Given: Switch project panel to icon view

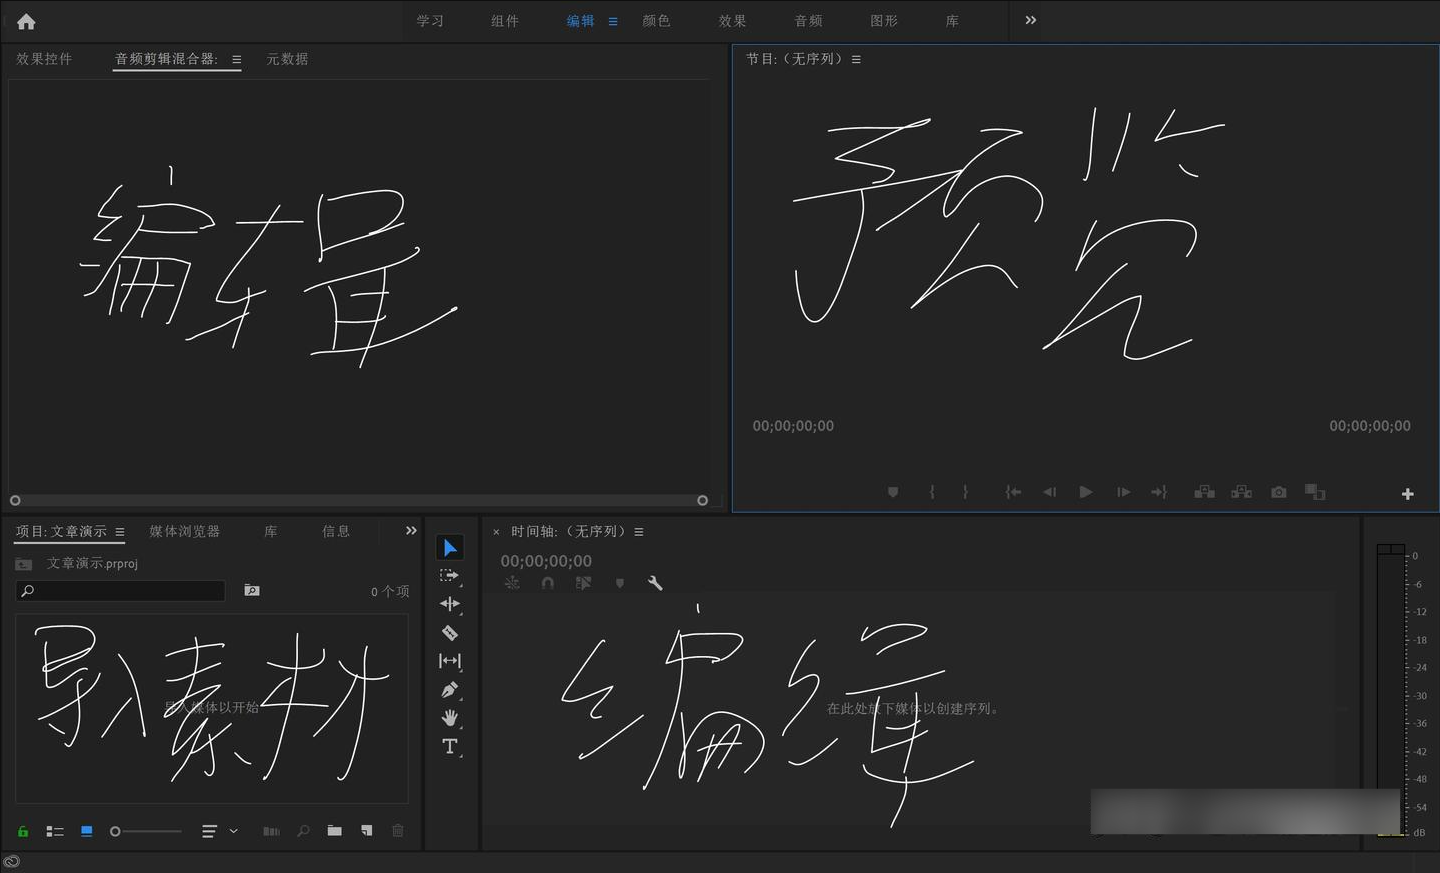Looking at the screenshot, I should [87, 831].
